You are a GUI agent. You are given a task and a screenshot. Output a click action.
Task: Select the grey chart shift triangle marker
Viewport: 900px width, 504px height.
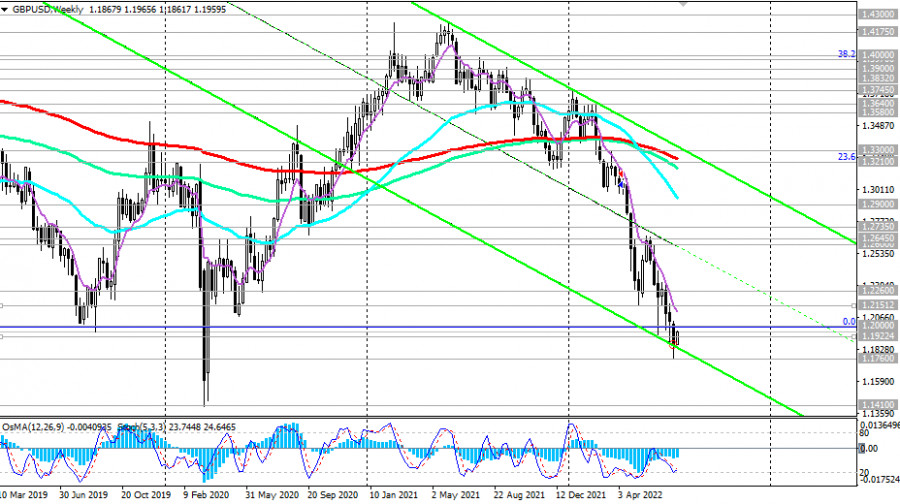pyautogui.click(x=684, y=4)
